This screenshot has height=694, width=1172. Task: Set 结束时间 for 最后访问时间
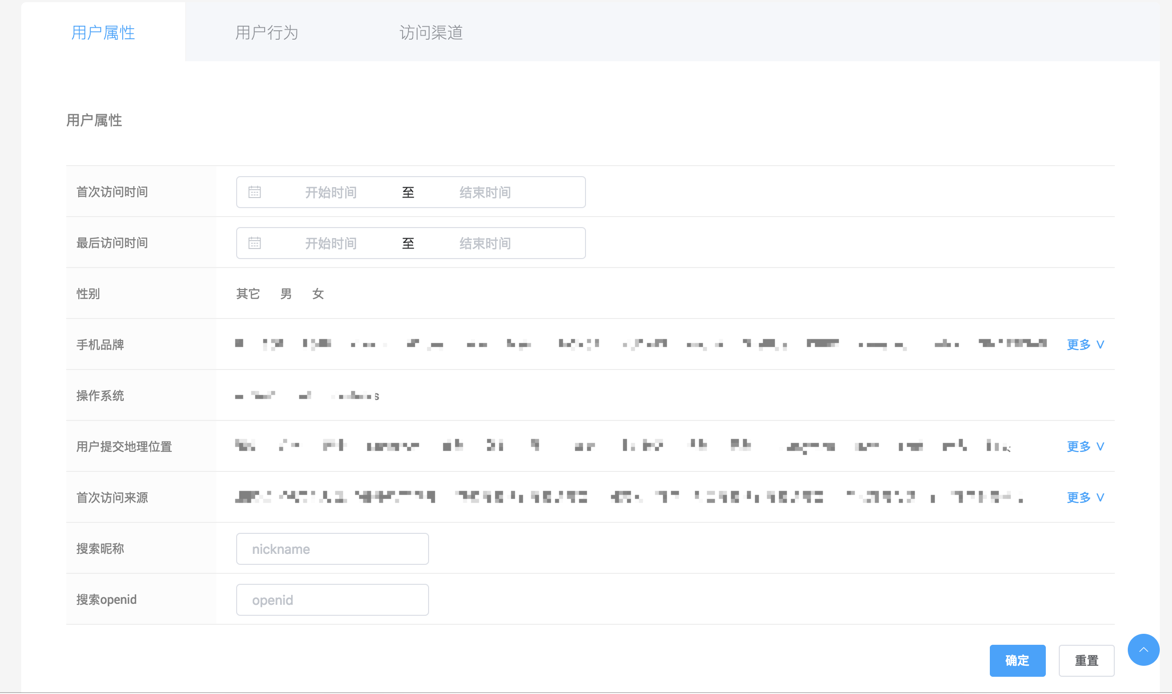point(485,243)
